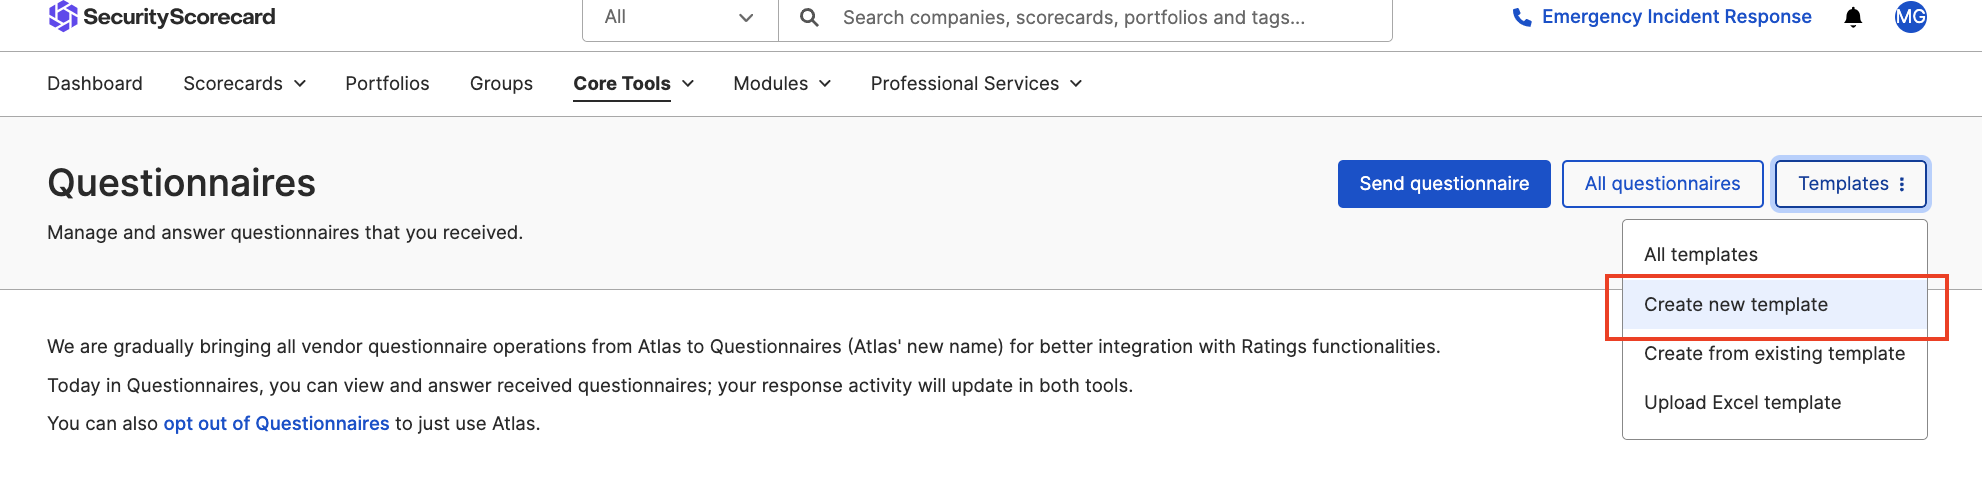Open the Portfolios tab
The width and height of the screenshot is (1982, 502).
pyautogui.click(x=387, y=84)
